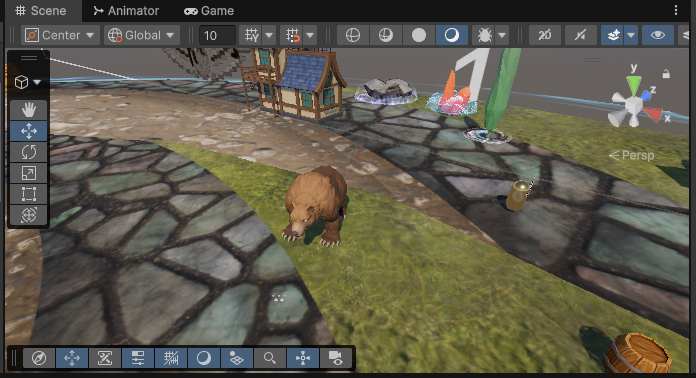
Task: Select the small golden bell object
Action: (519, 194)
